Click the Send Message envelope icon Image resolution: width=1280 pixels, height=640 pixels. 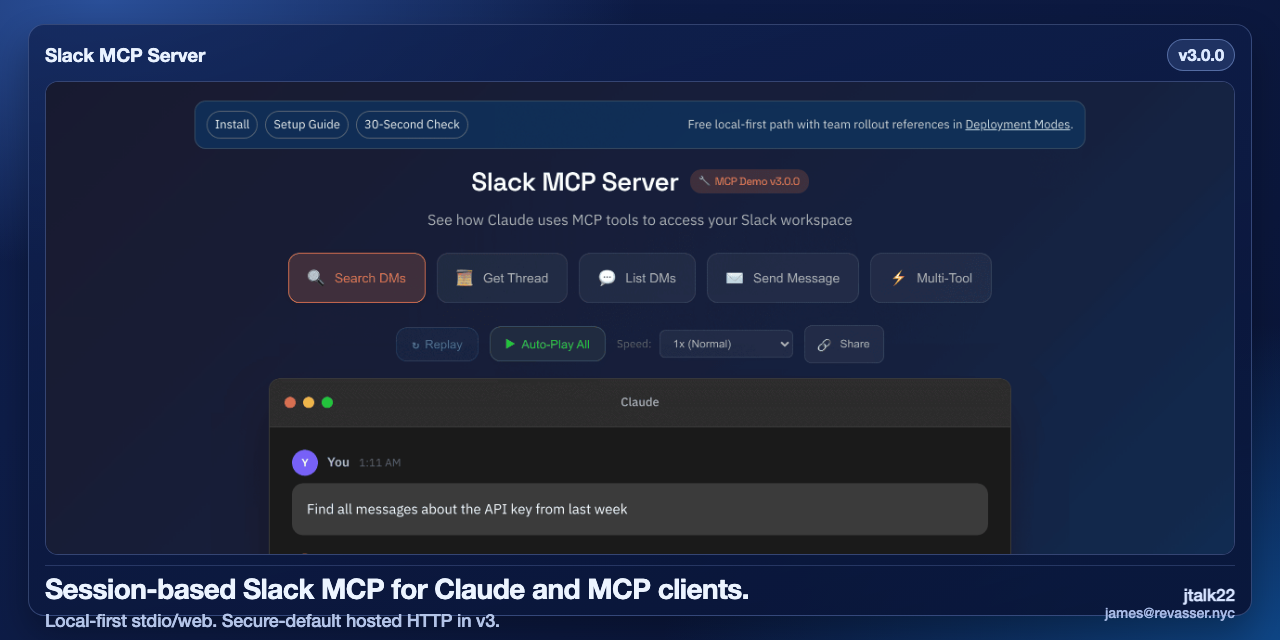pos(733,277)
